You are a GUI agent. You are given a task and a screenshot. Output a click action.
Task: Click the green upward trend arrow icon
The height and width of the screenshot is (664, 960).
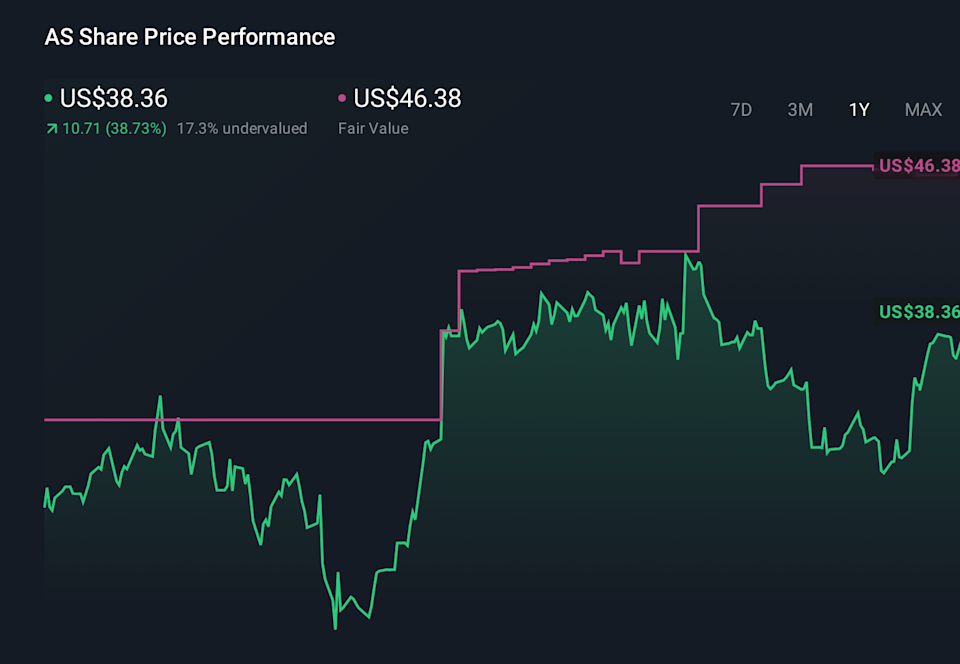50,129
